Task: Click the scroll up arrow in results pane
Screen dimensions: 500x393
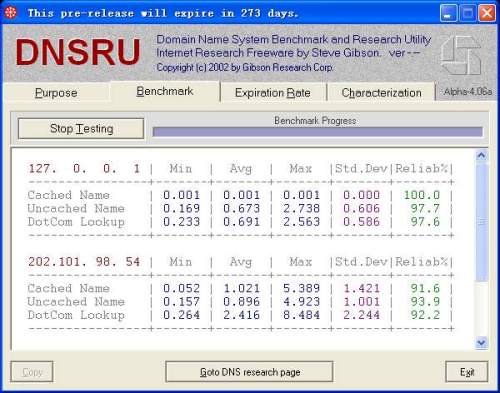Action: pos(481,155)
